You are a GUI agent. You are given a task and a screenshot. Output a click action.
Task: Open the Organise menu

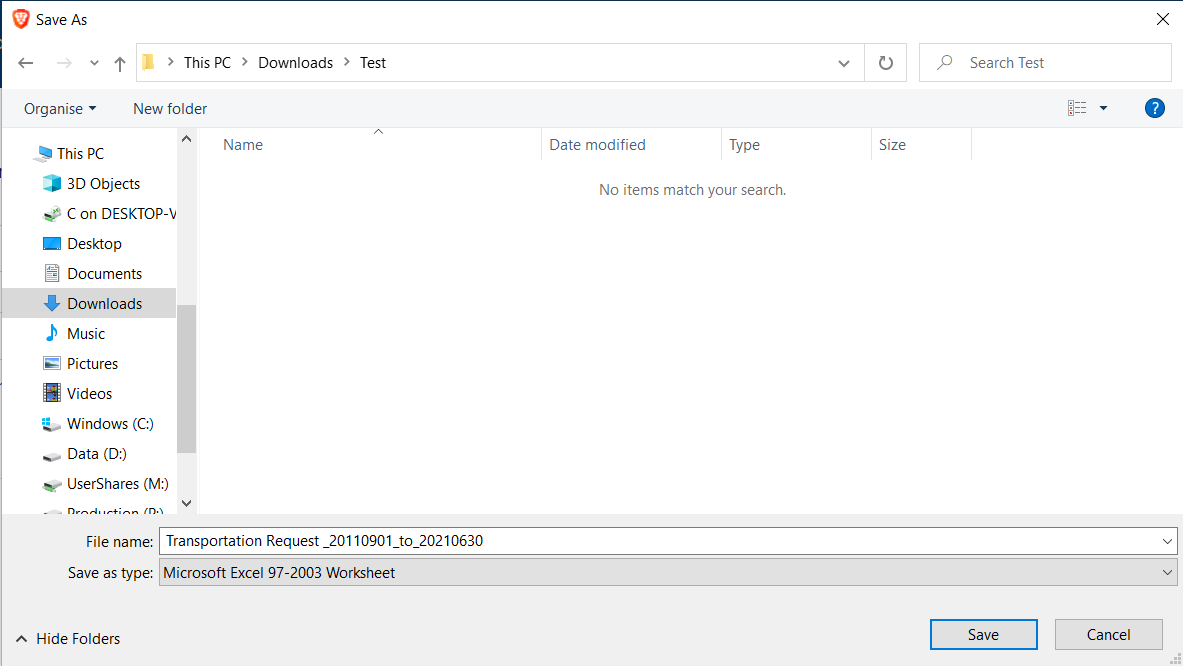(58, 108)
